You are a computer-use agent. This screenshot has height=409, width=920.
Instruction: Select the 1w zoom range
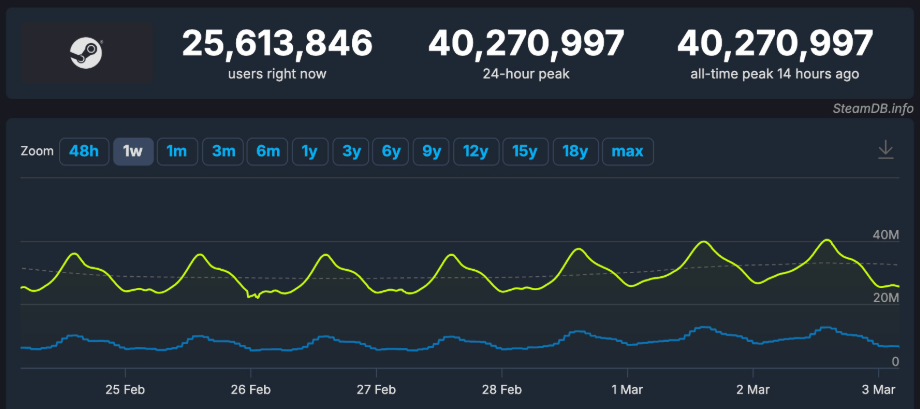132,151
